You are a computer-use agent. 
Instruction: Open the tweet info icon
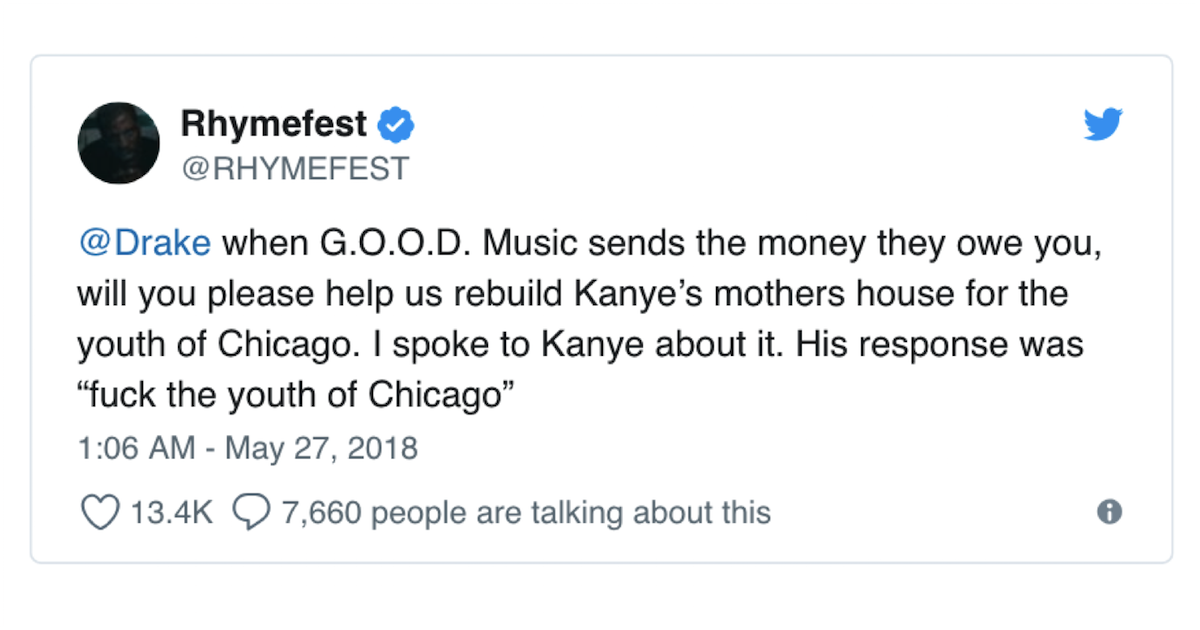coord(1109,512)
